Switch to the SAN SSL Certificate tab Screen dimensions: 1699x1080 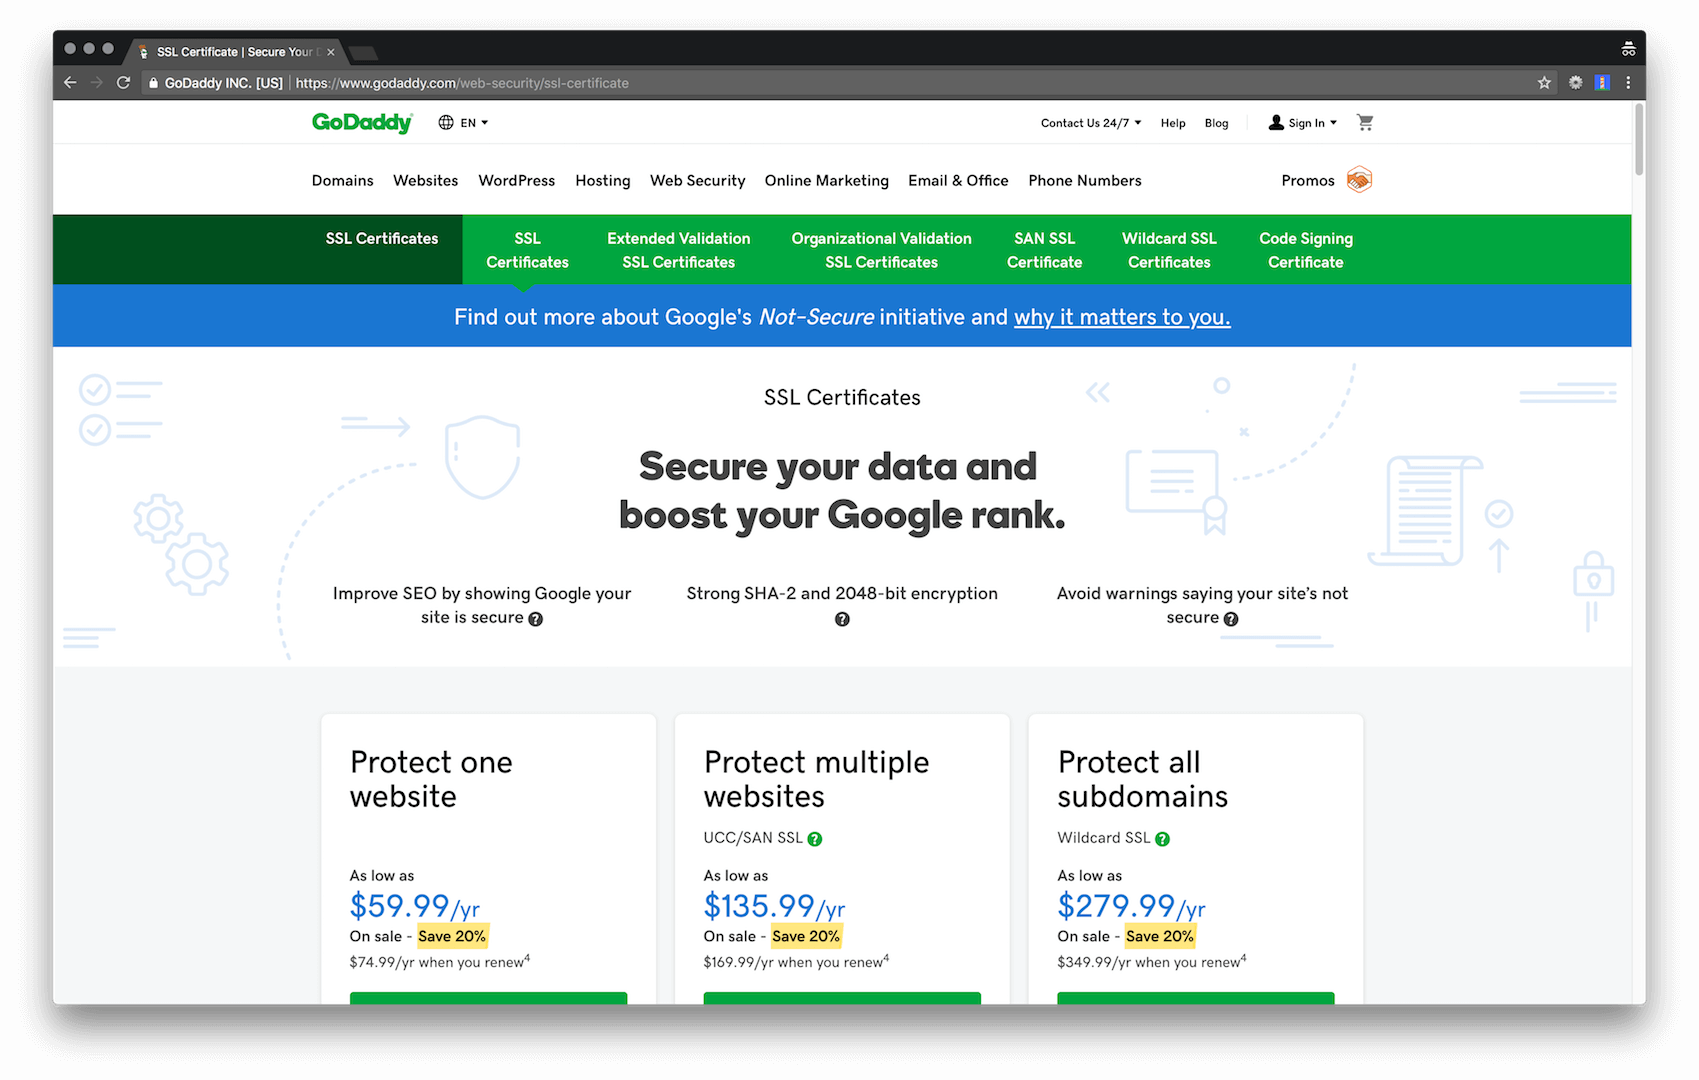pos(1044,249)
